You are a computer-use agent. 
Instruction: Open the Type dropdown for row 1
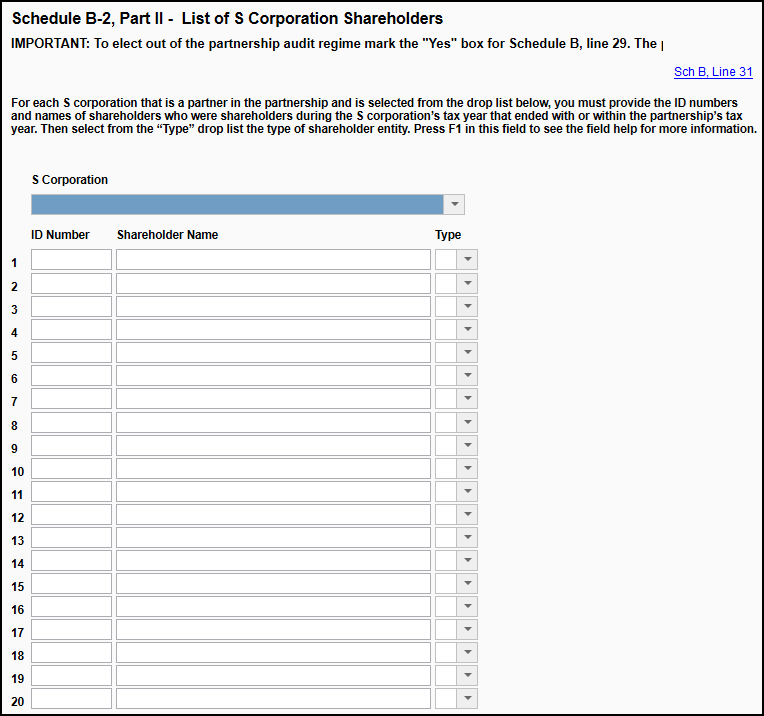[467, 259]
